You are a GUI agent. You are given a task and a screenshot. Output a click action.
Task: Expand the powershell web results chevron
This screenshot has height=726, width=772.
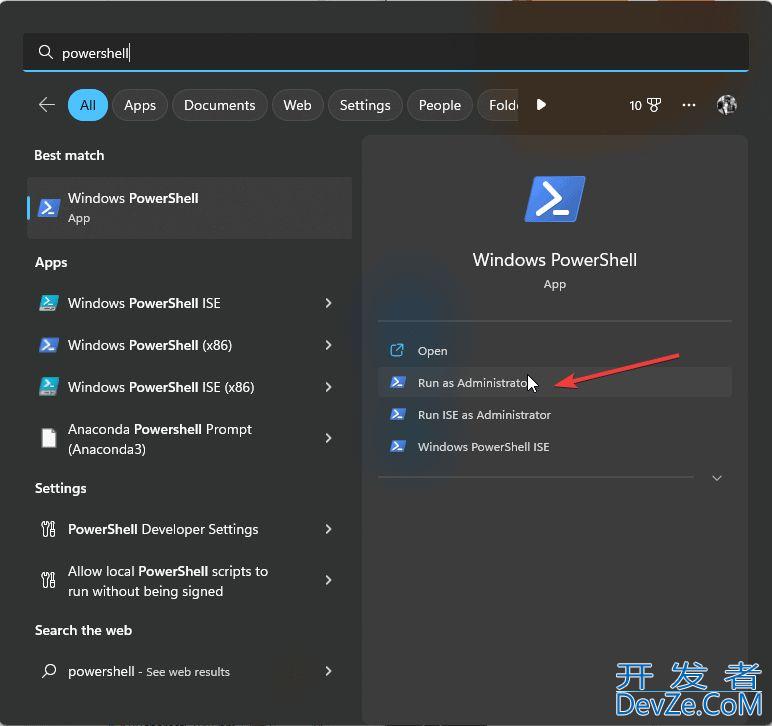point(328,672)
